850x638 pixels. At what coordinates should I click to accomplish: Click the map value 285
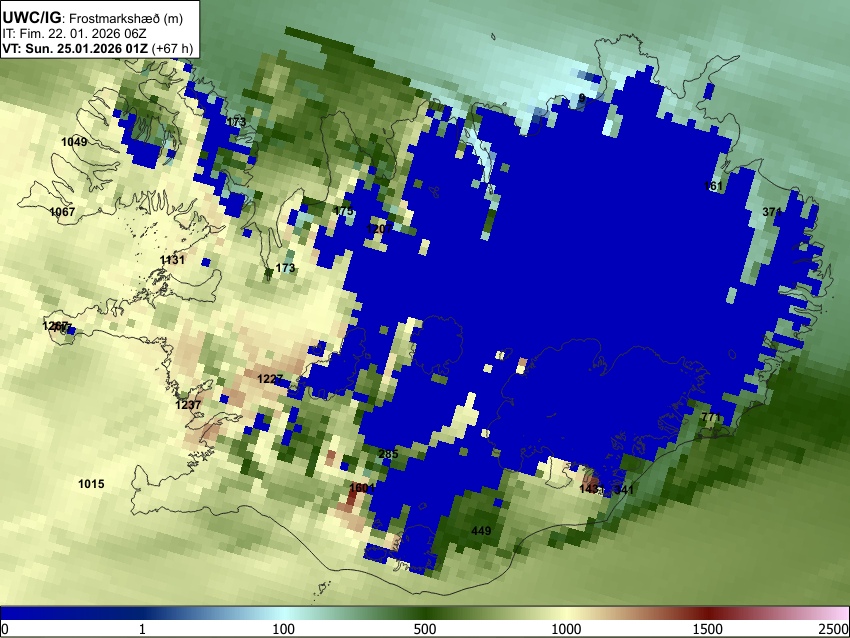[x=388, y=454]
